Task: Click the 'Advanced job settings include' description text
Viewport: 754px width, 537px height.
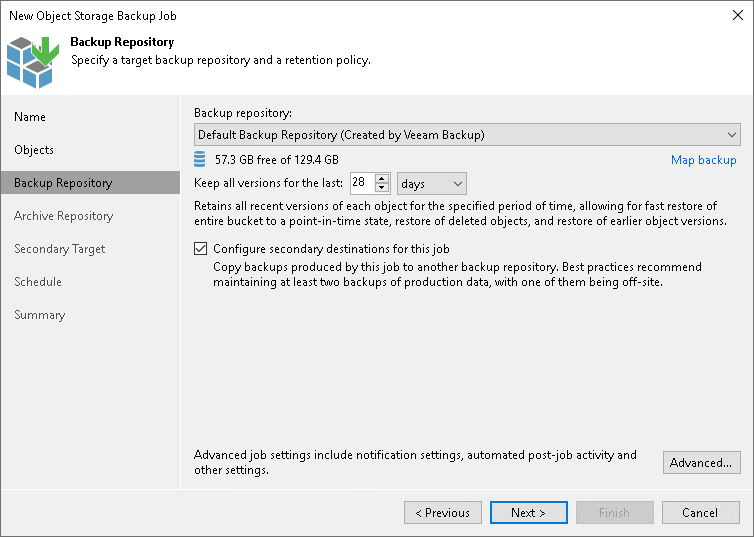Action: pyautogui.click(x=415, y=462)
